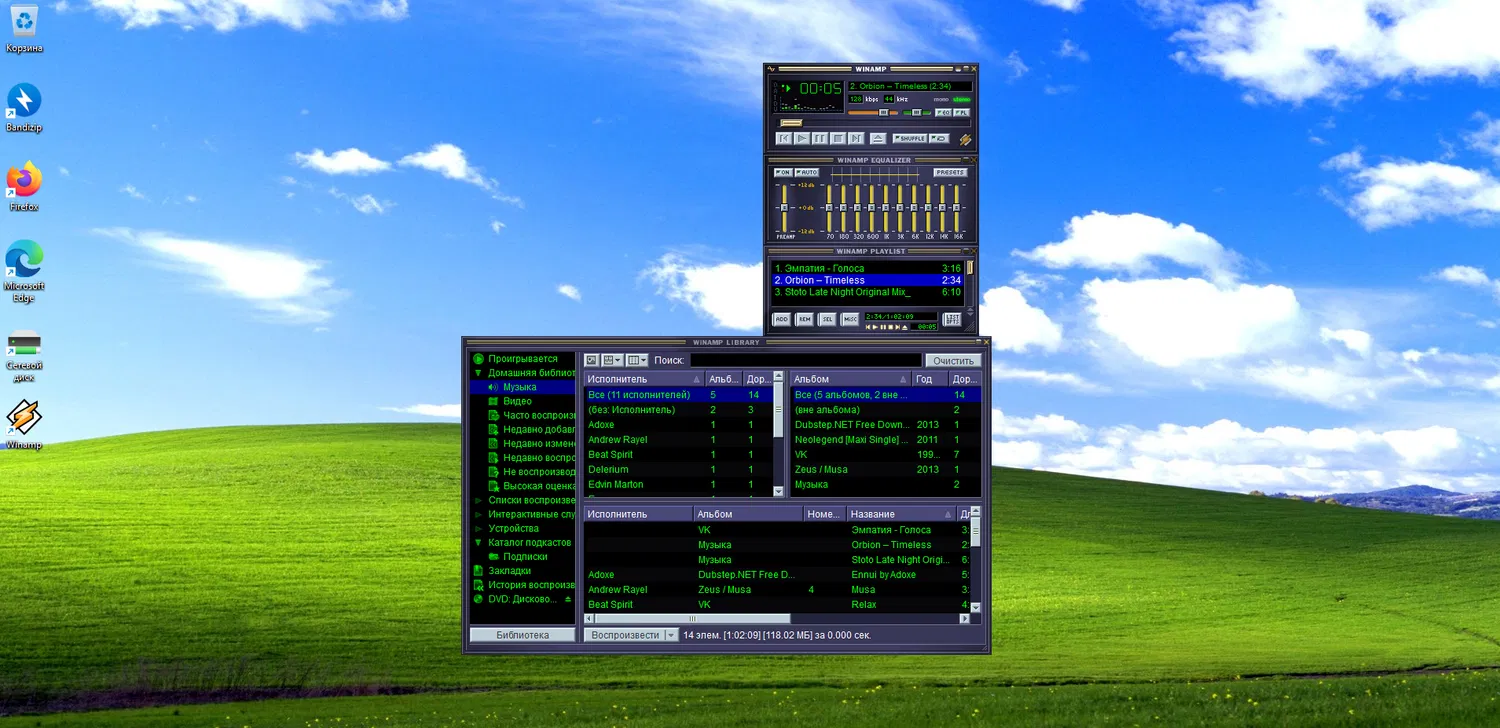Toggle Shuffle mode in Winamp
The width and height of the screenshot is (1500, 728).
click(910, 139)
